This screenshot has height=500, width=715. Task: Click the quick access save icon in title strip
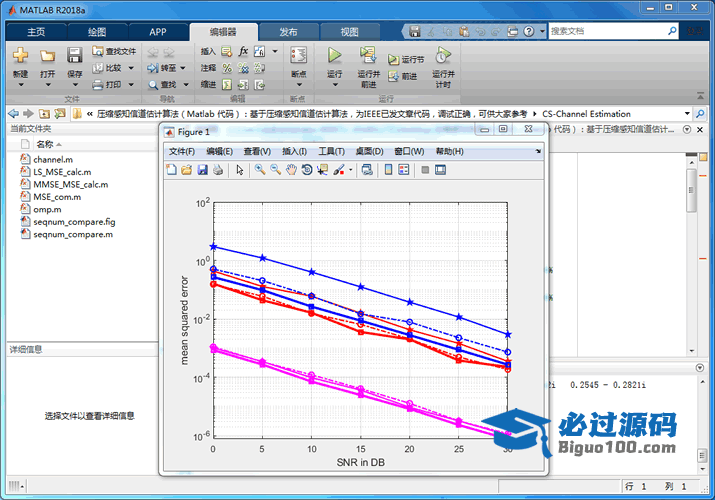[x=414, y=31]
